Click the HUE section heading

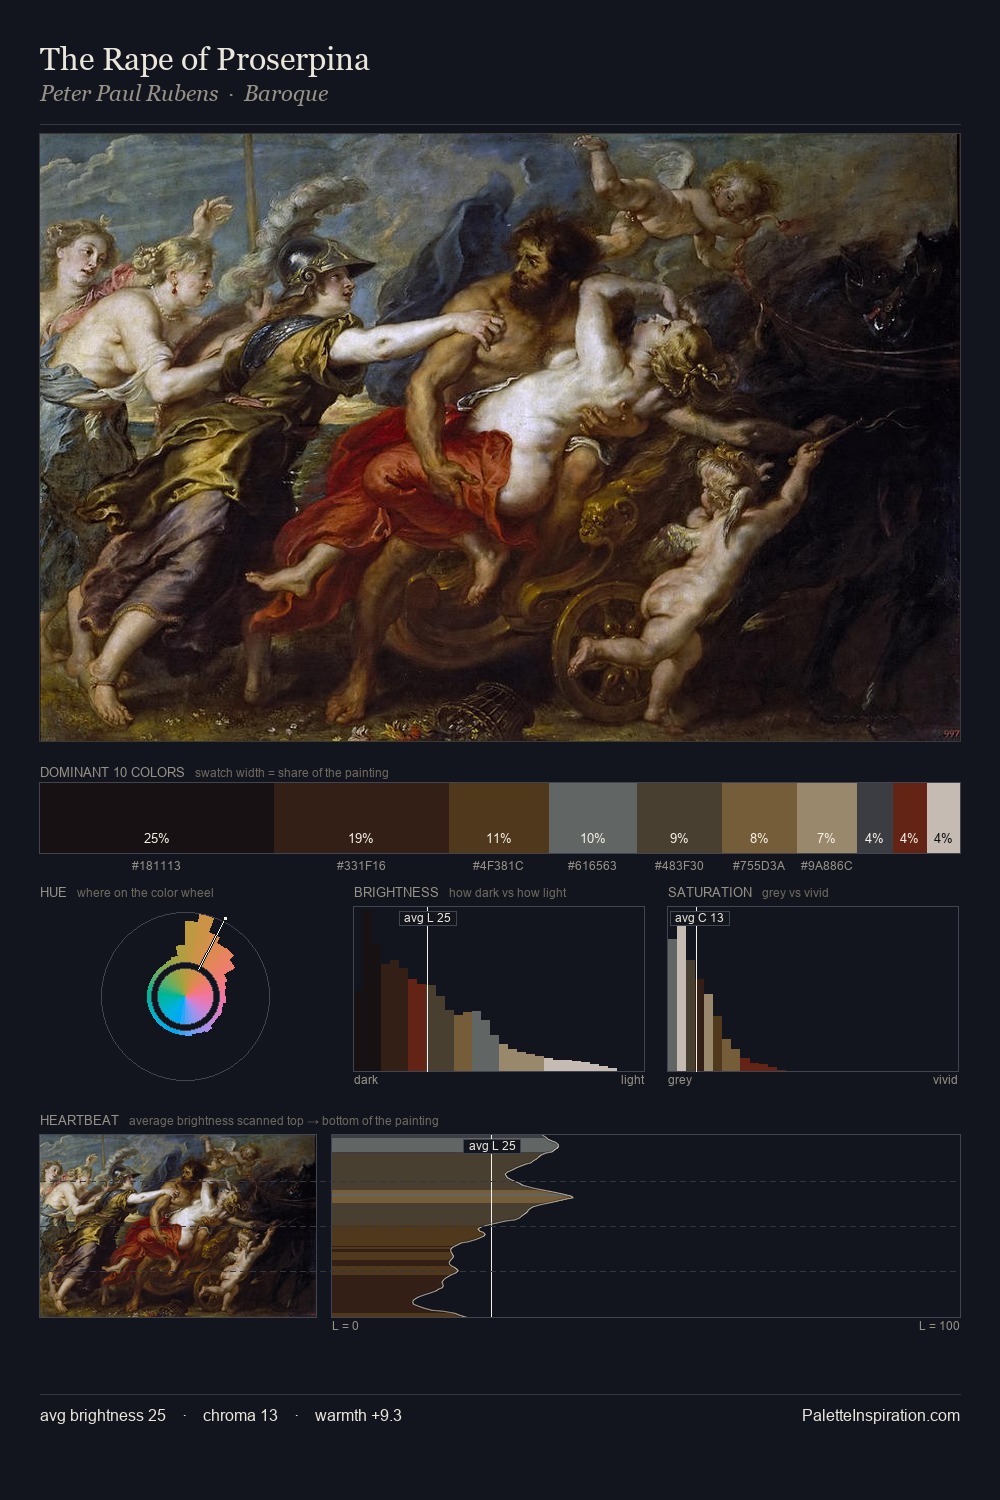pyautogui.click(x=53, y=892)
